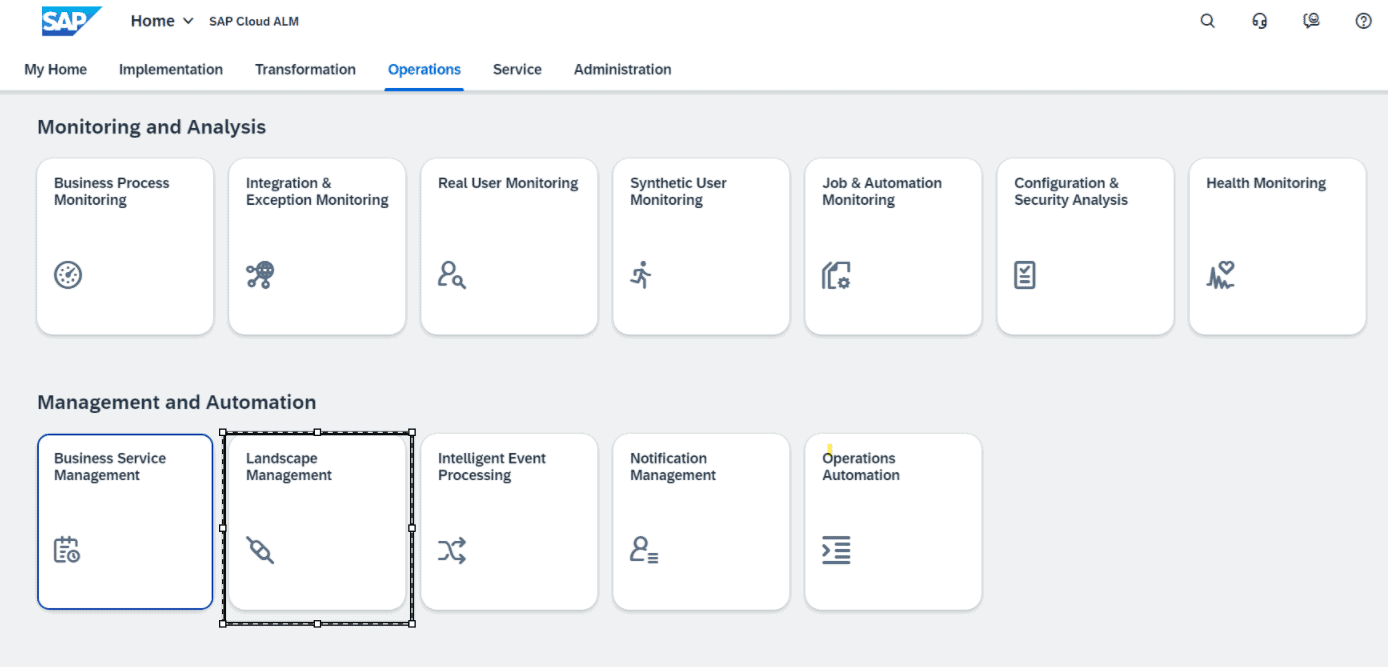The image size is (1388, 667).
Task: Open the help icon in the top bar
Action: (1361, 20)
